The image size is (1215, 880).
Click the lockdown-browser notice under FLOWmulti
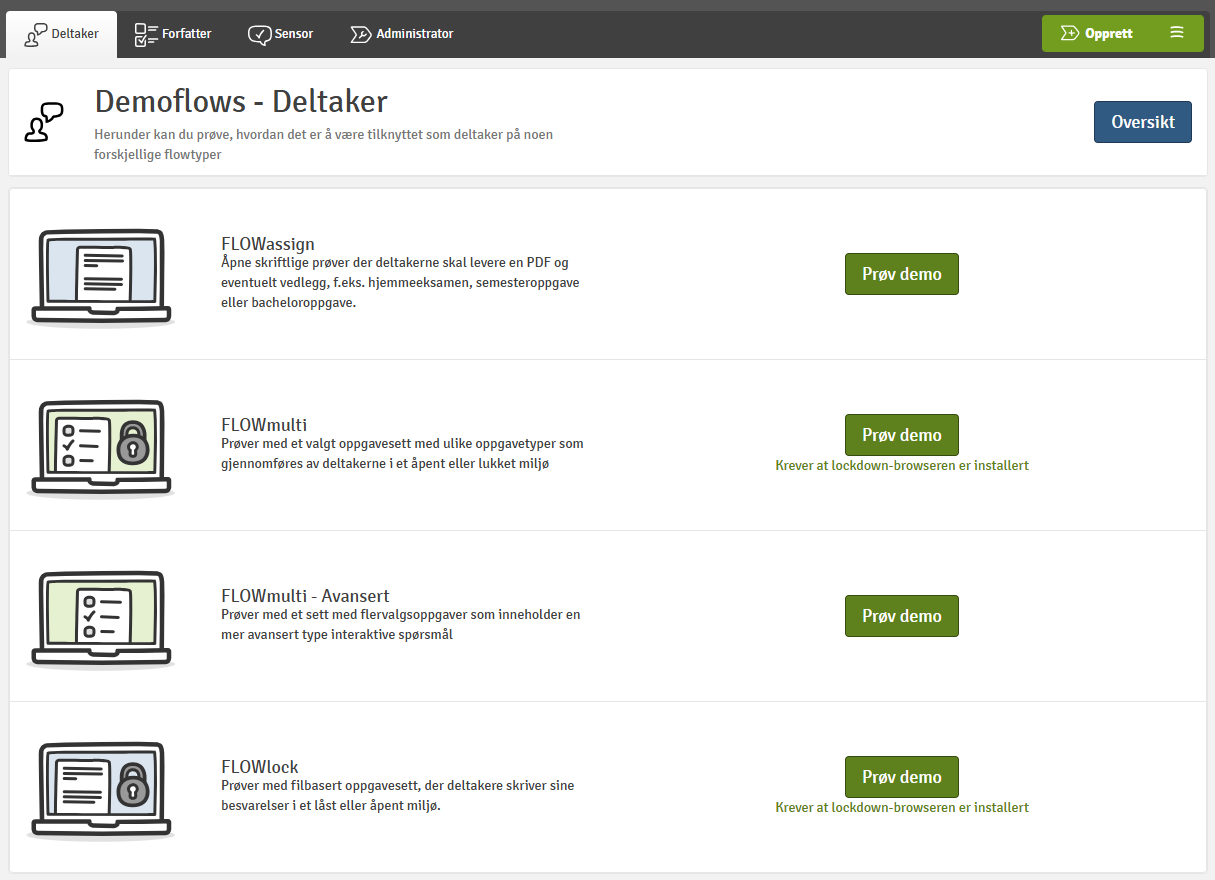[901, 466]
